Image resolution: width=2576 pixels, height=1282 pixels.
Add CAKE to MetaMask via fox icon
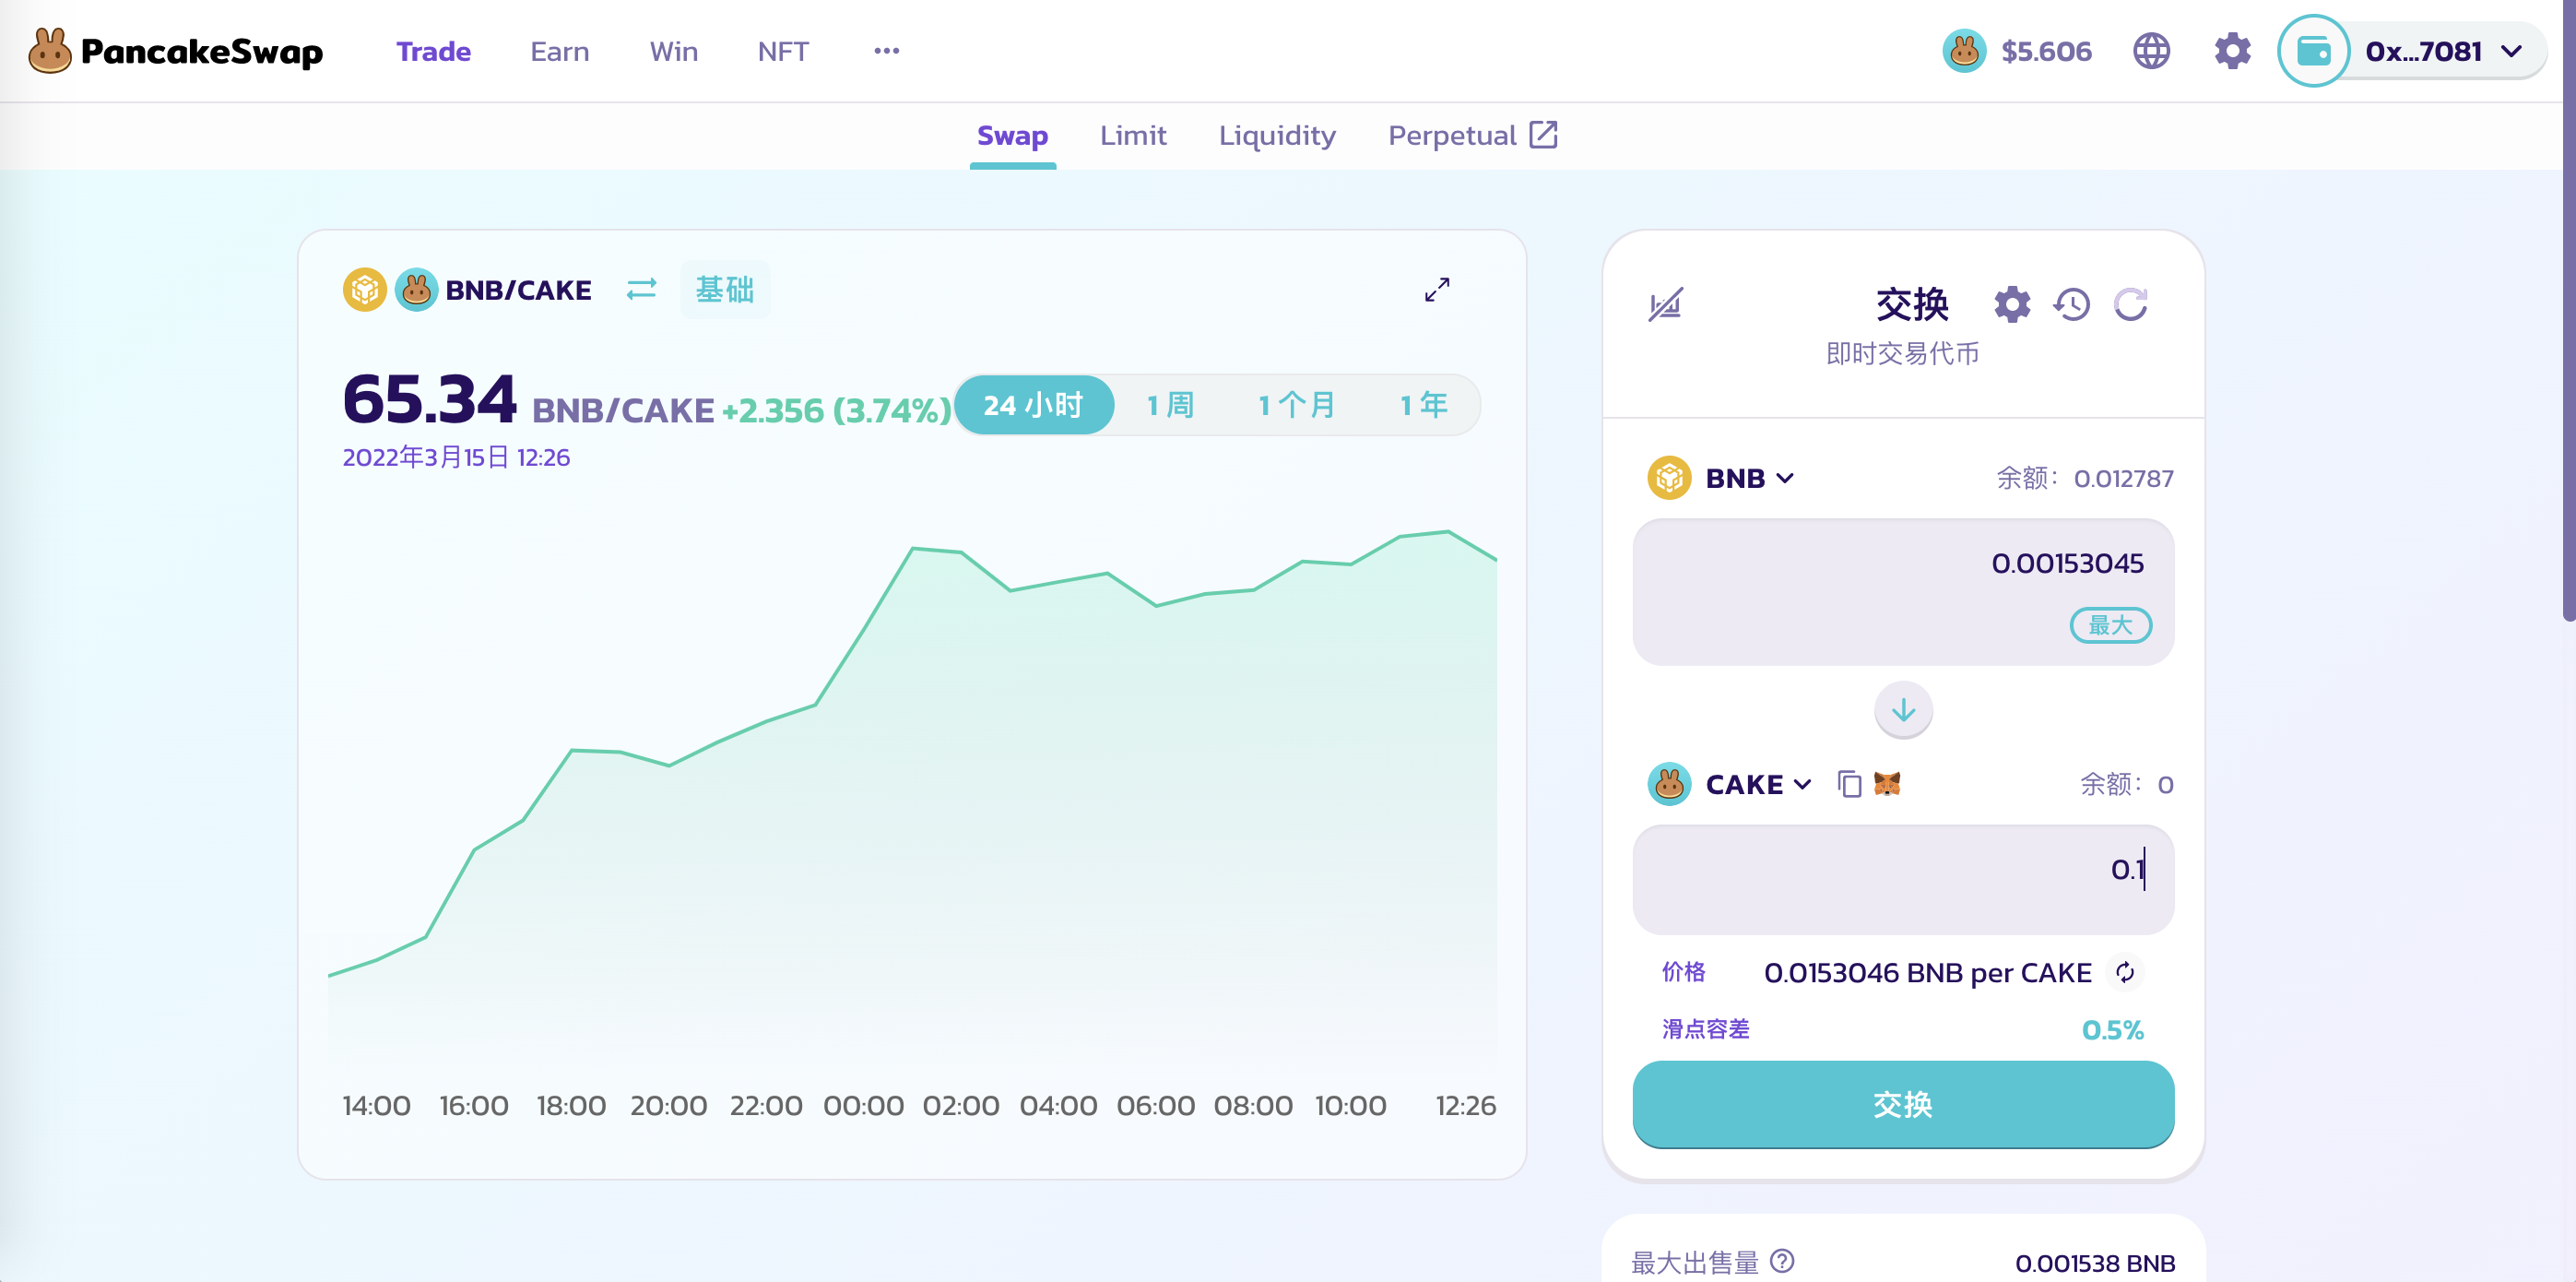point(1887,784)
